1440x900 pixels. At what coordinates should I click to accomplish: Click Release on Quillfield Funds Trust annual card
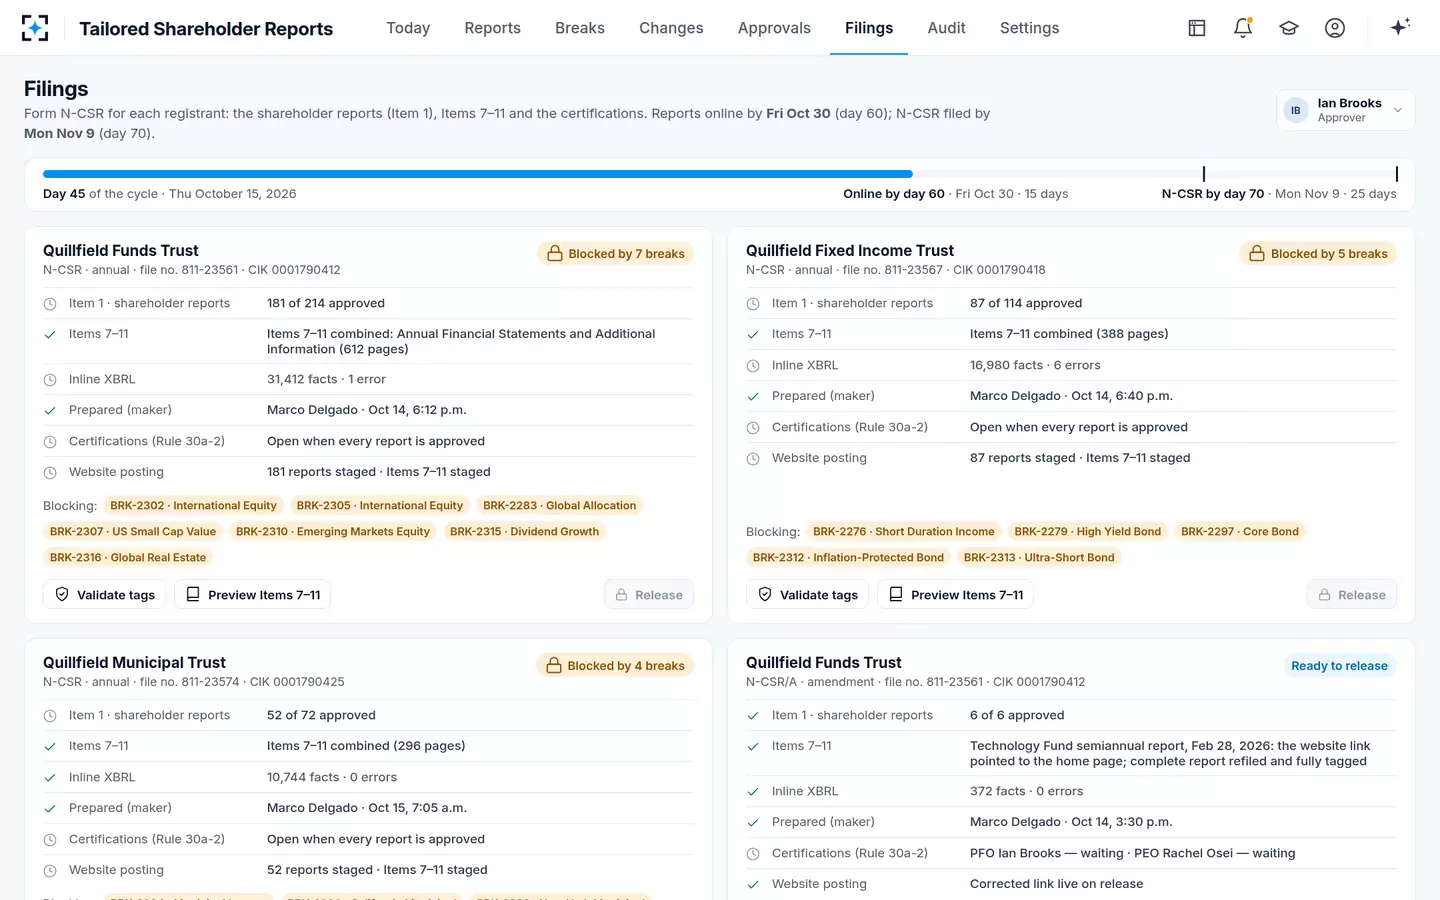[649, 595]
